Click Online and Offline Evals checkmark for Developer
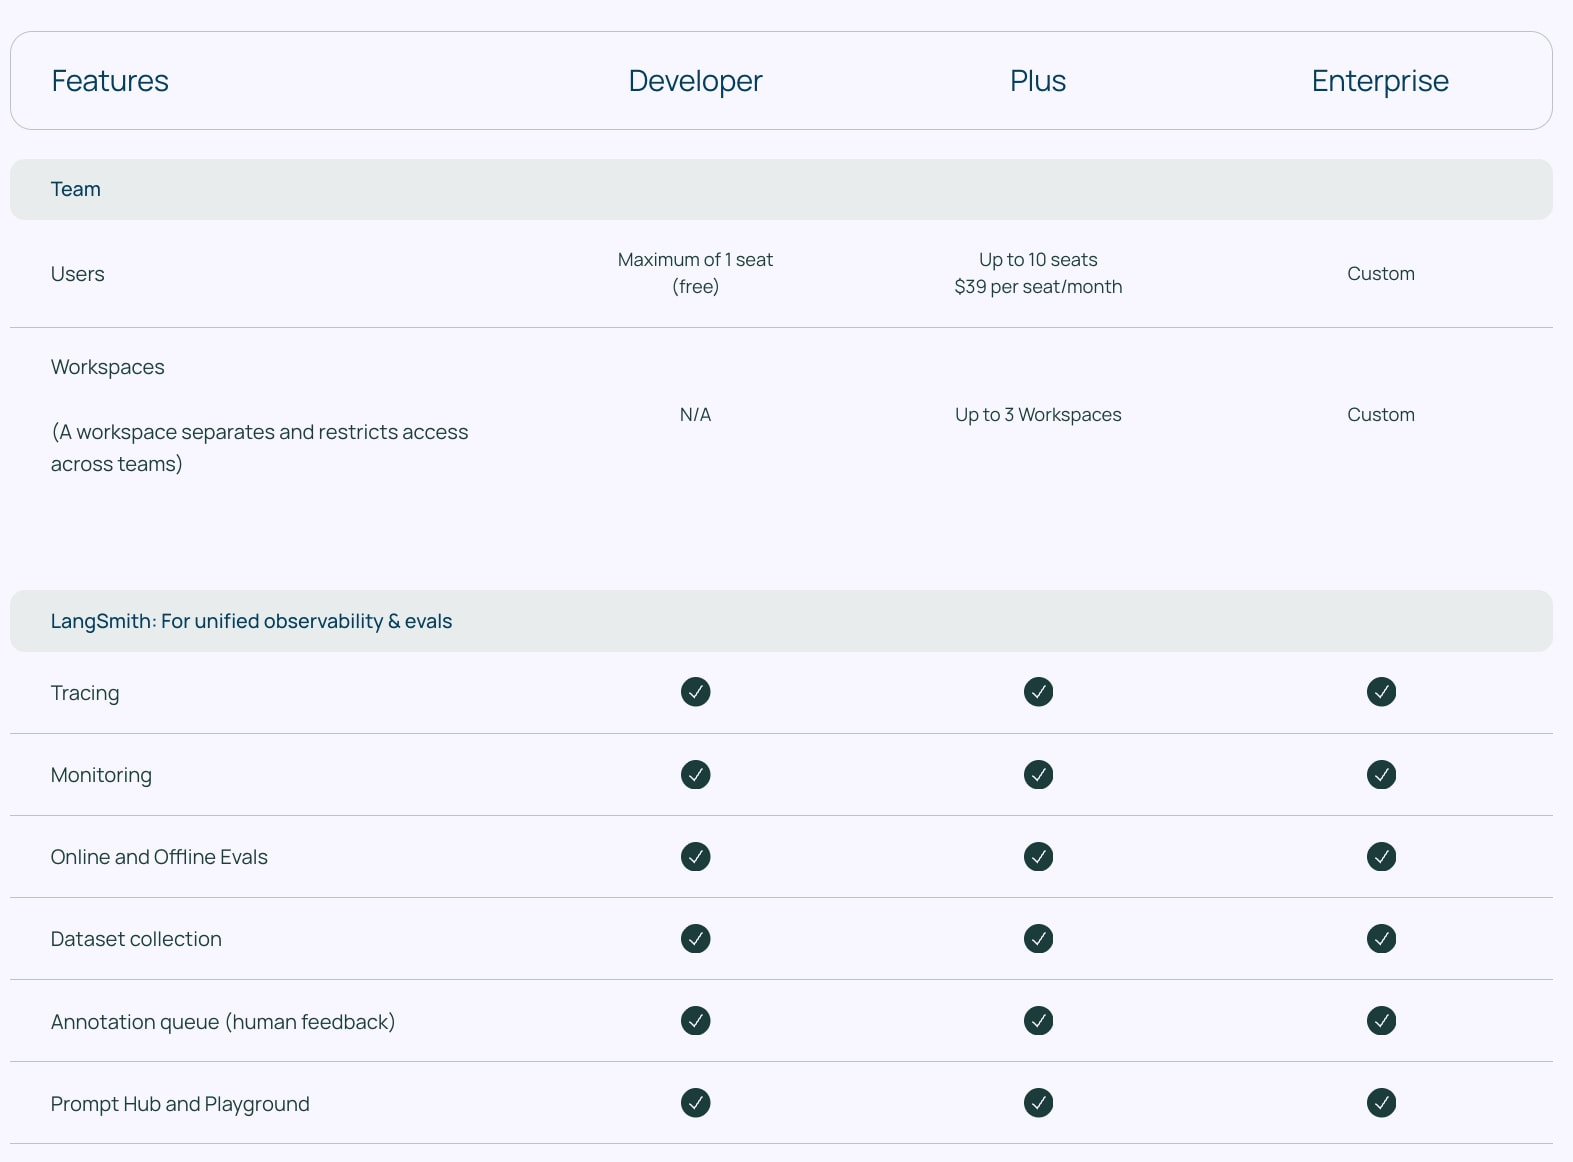Screen dimensions: 1573x1162 point(695,857)
